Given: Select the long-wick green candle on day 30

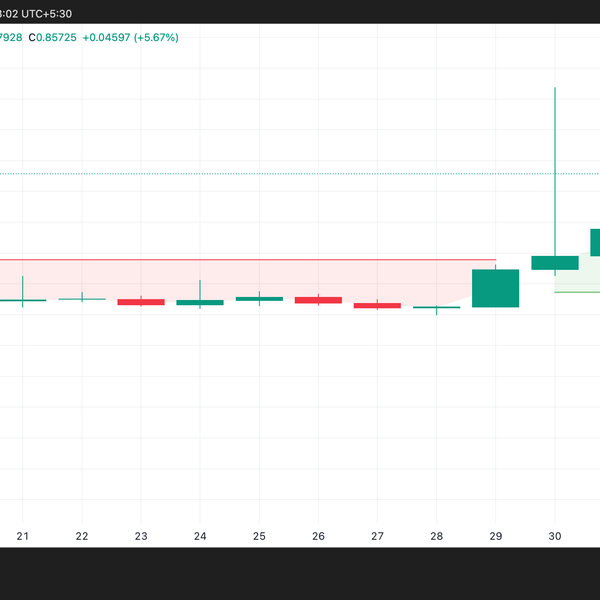Looking at the screenshot, I should point(555,263).
